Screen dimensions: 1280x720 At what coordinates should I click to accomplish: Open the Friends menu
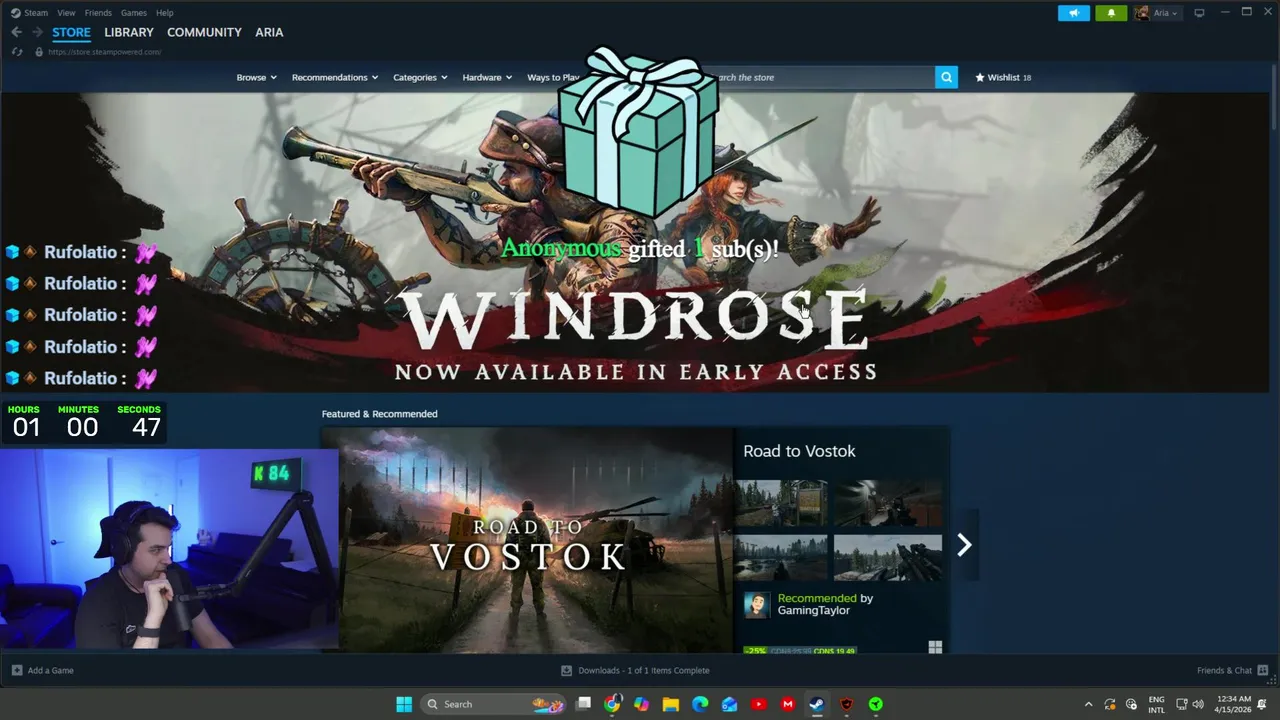click(x=98, y=13)
